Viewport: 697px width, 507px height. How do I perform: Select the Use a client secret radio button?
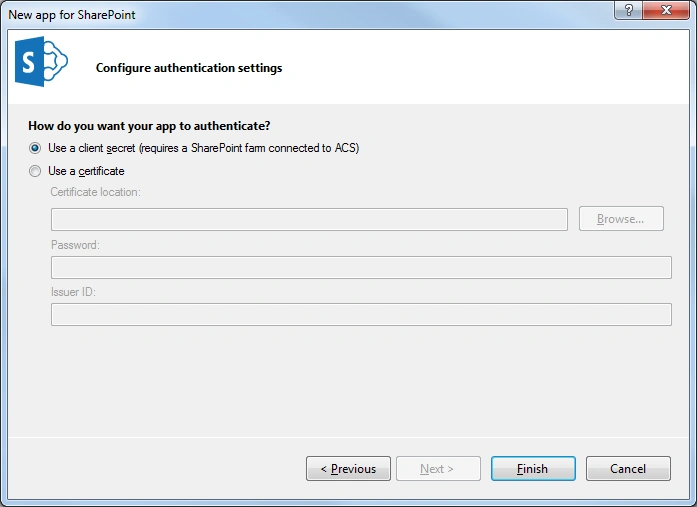pyautogui.click(x=35, y=148)
